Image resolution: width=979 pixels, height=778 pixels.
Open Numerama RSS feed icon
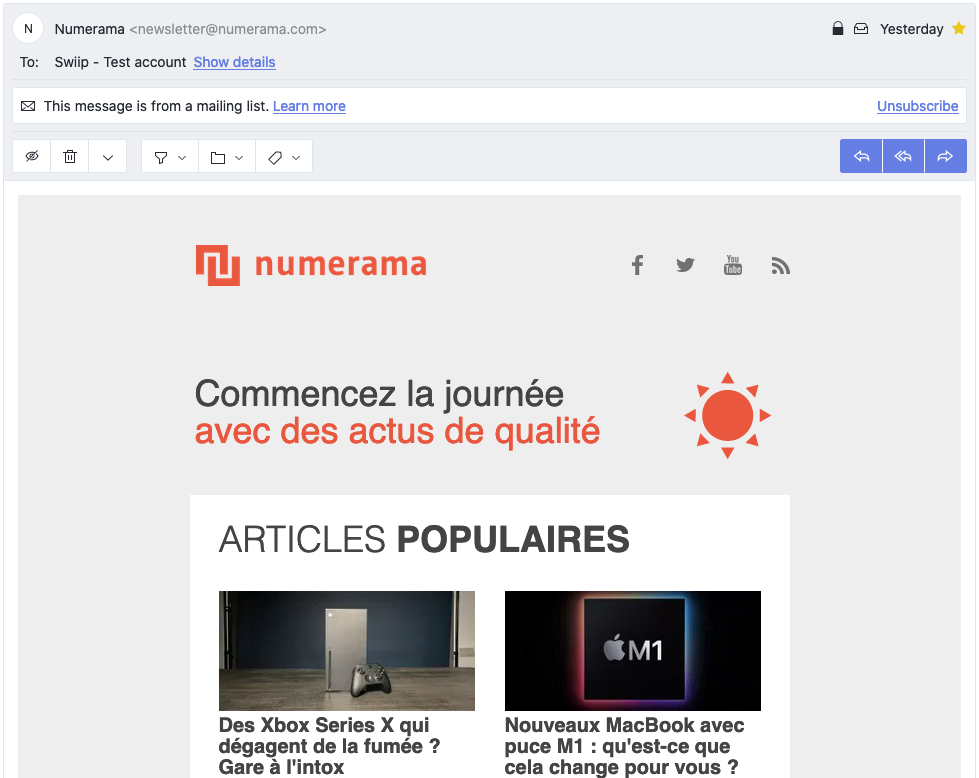click(780, 266)
